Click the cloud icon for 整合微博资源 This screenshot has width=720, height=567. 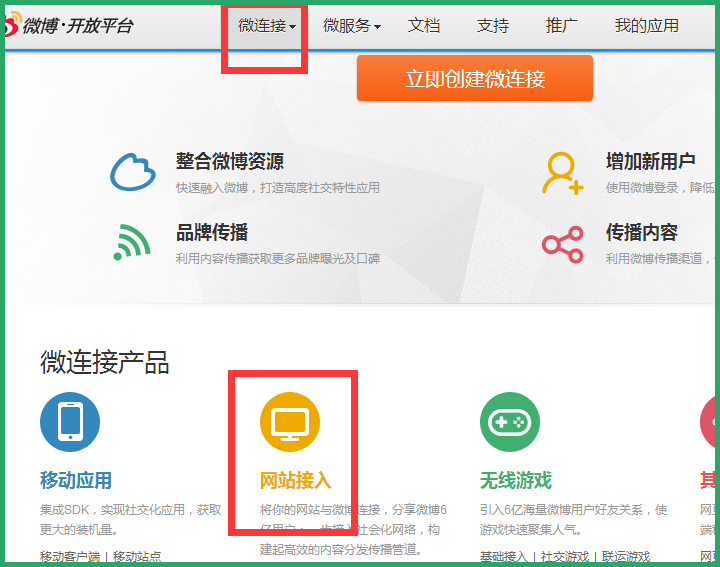(133, 172)
